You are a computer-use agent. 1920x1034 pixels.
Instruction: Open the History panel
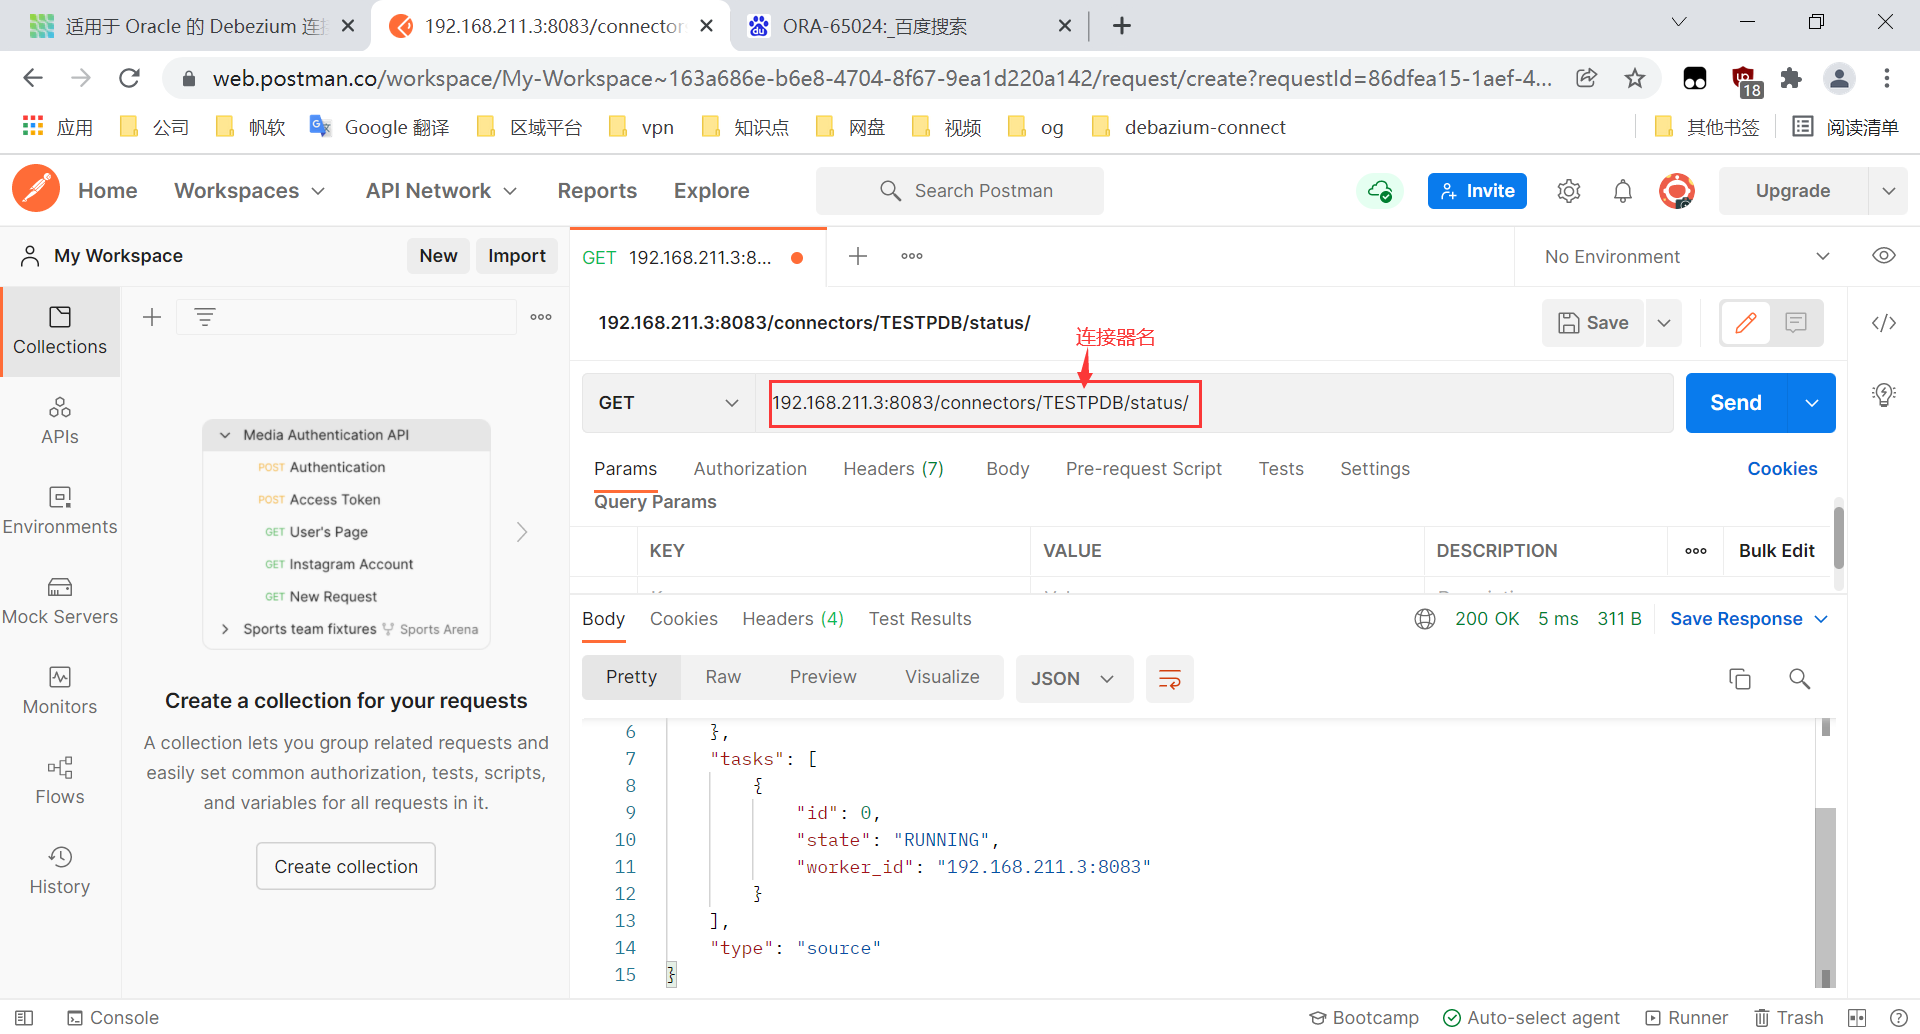click(x=60, y=868)
